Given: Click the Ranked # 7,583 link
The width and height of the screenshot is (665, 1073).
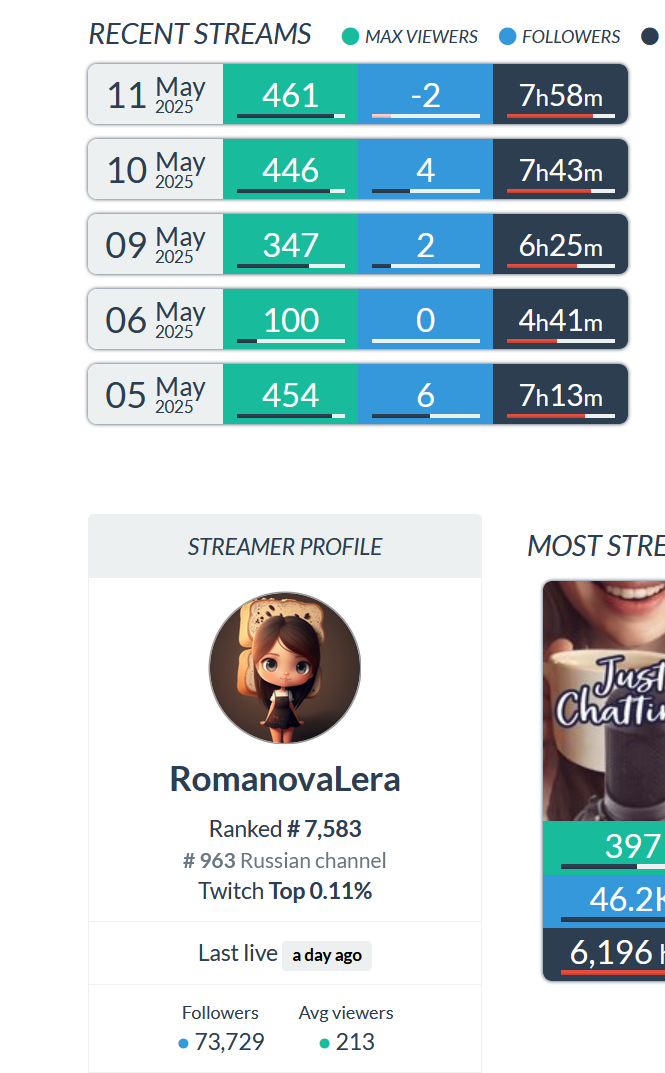Looking at the screenshot, I should click(x=285, y=829).
